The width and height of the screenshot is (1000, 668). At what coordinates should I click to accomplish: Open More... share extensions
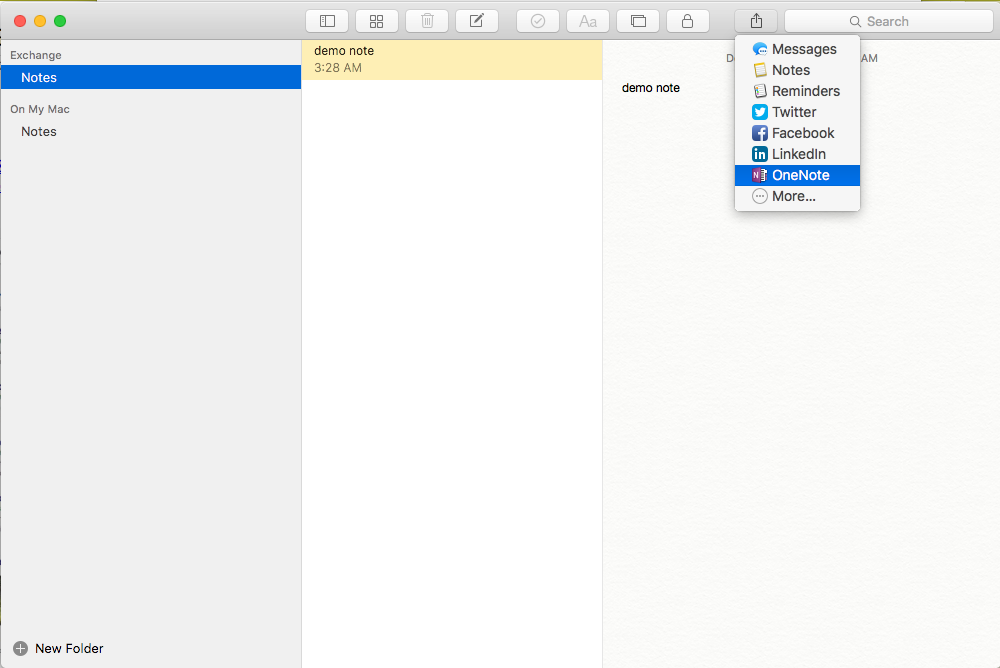(x=797, y=197)
